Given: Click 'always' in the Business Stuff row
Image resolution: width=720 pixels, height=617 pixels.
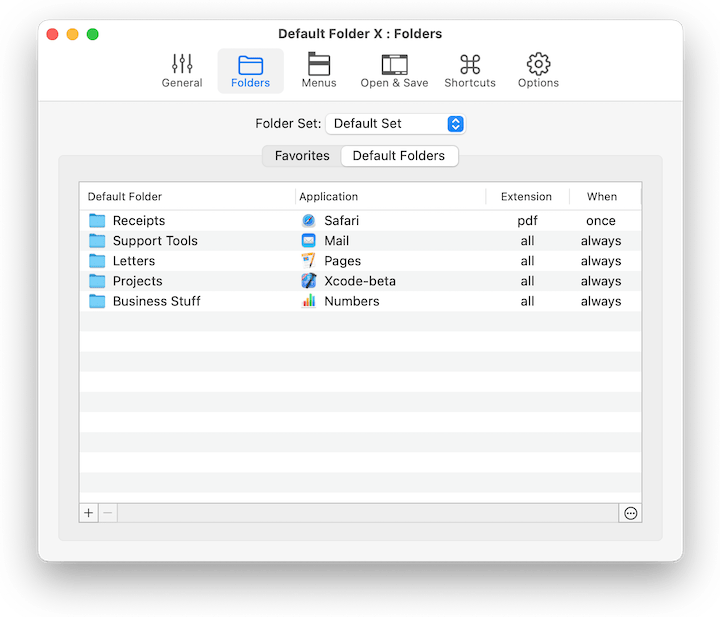Looking at the screenshot, I should tap(601, 302).
